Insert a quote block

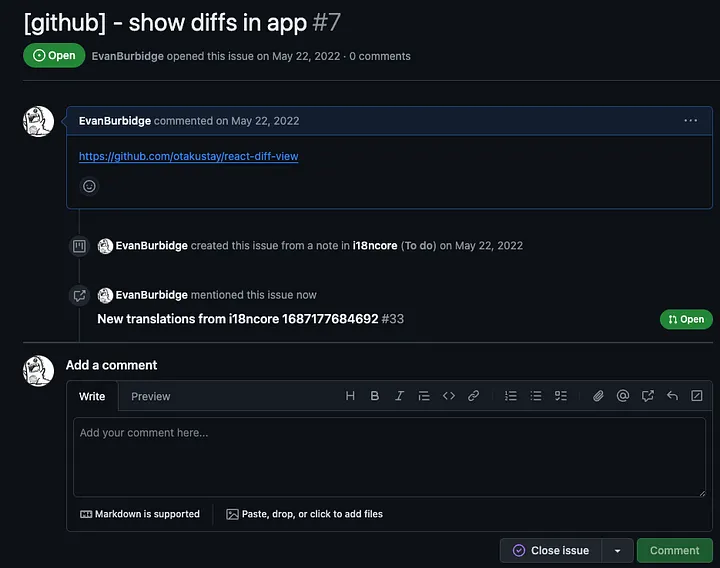[424, 396]
